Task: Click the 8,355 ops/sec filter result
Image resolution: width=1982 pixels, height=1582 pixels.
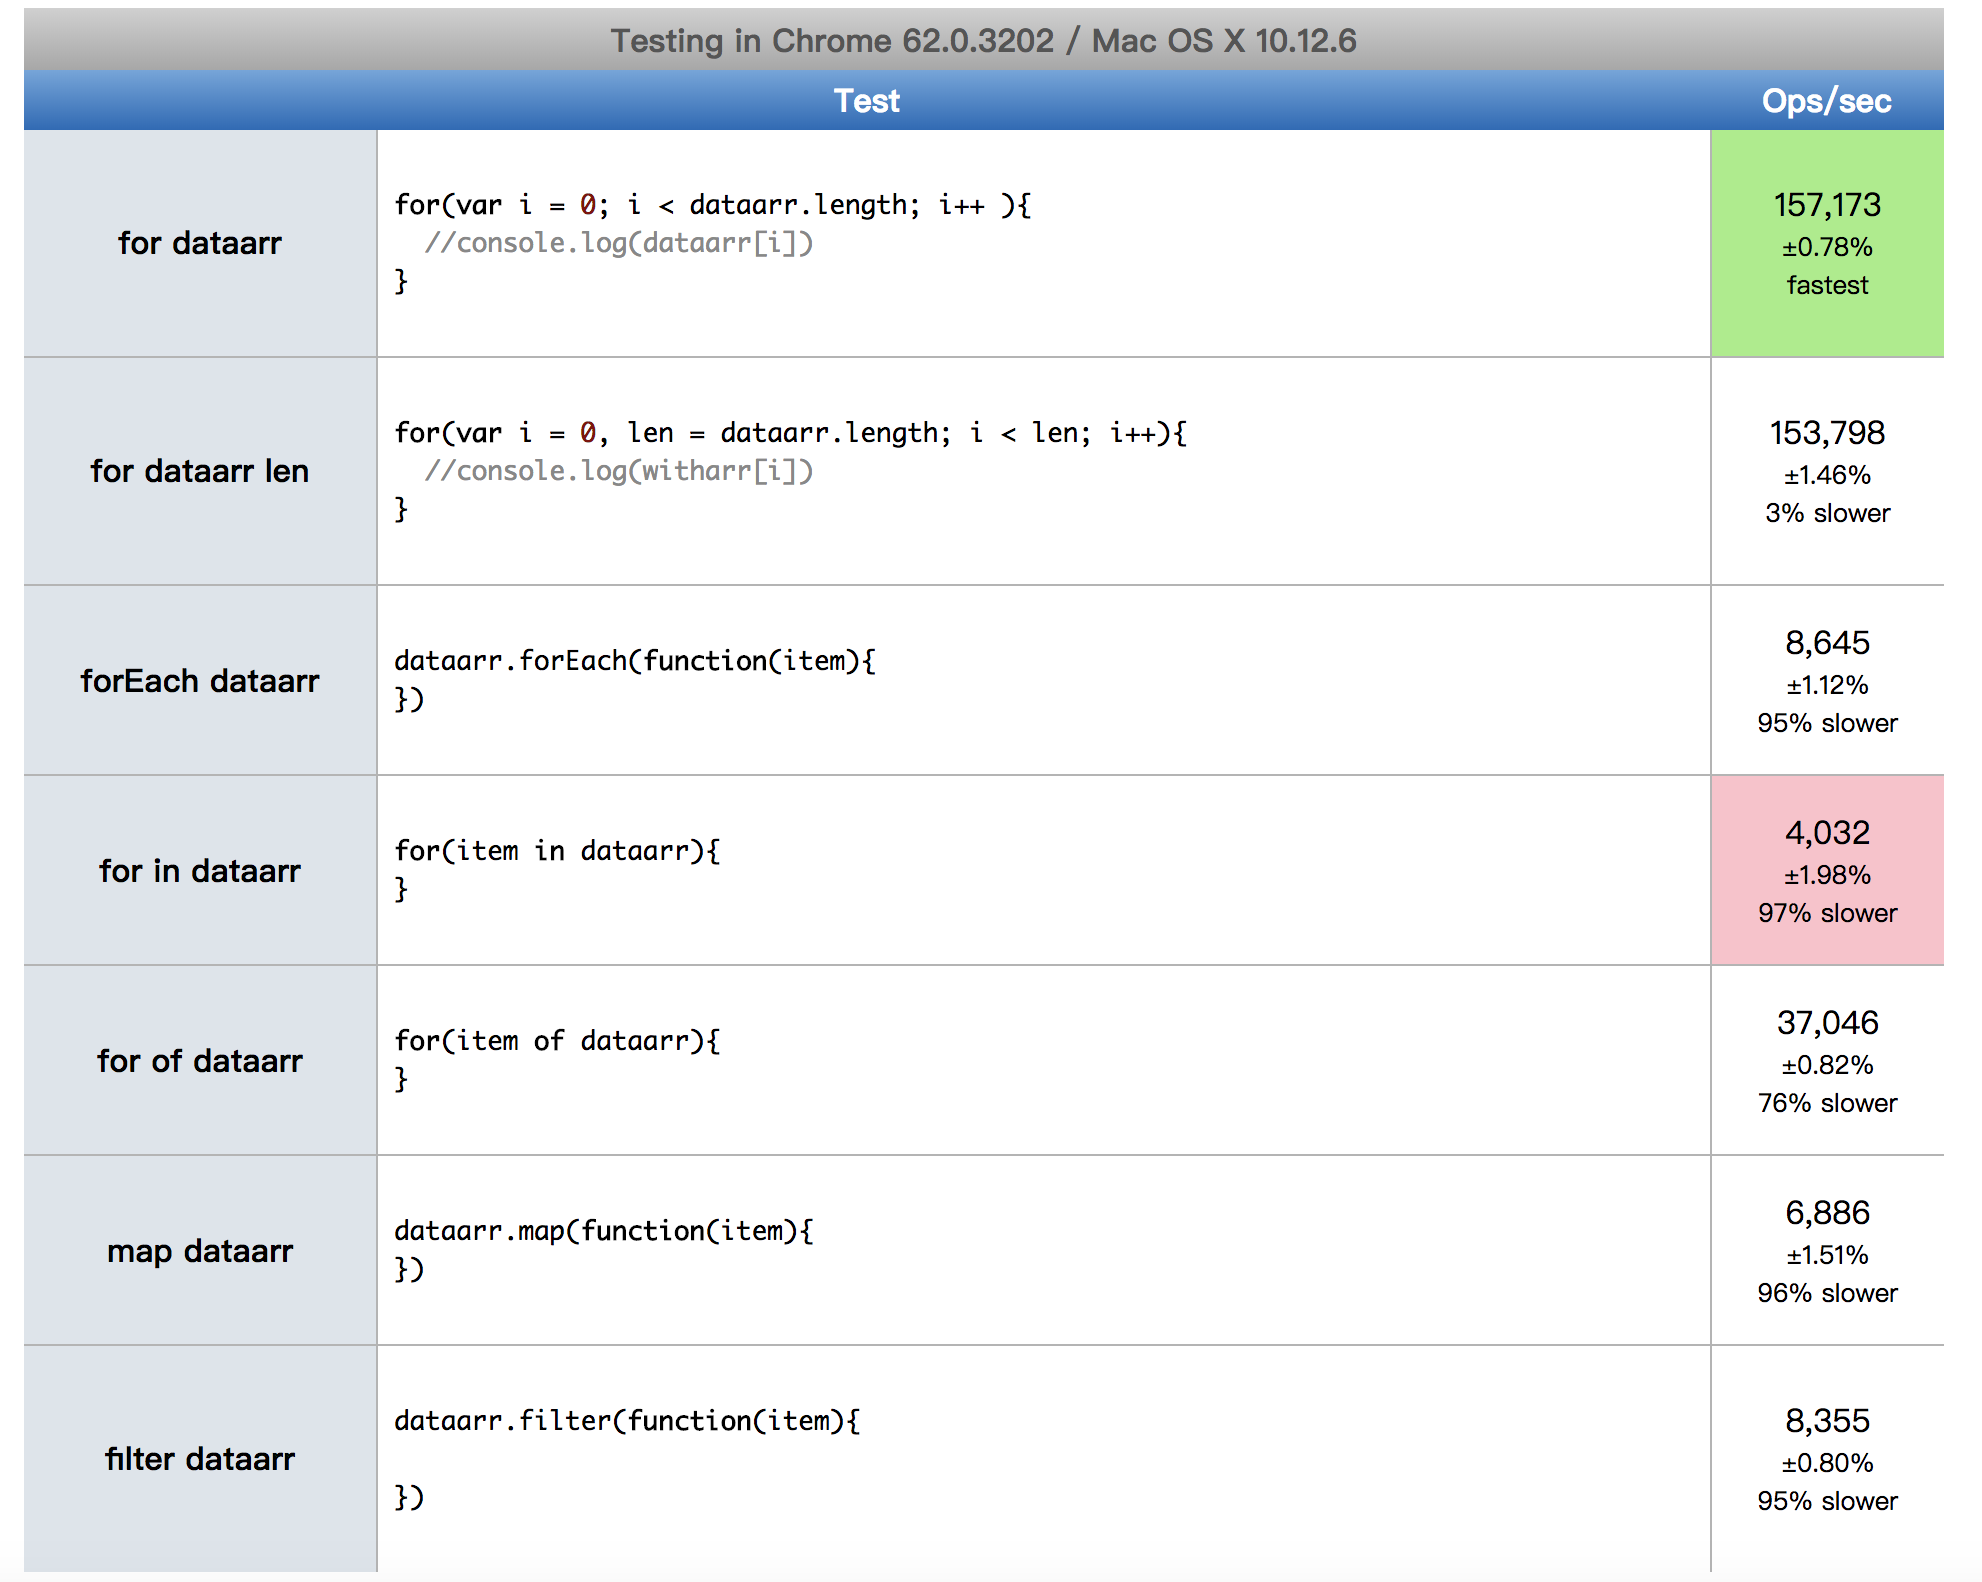Action: point(1827,1422)
